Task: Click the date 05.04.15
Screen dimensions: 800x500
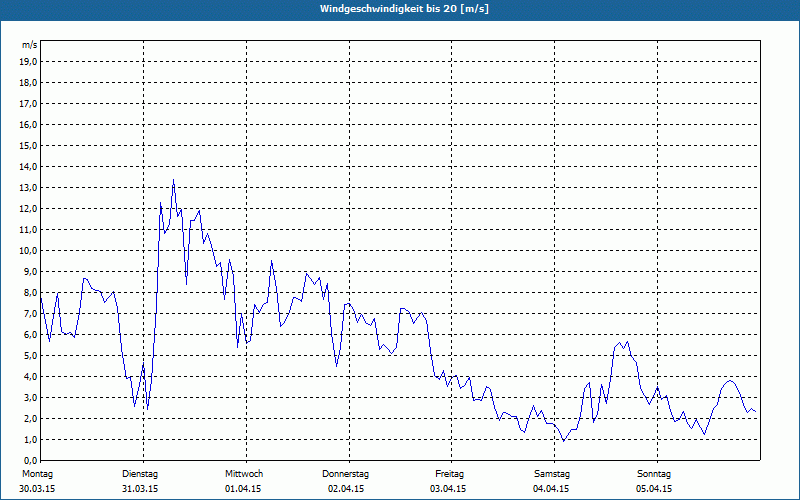Action: pos(654,489)
